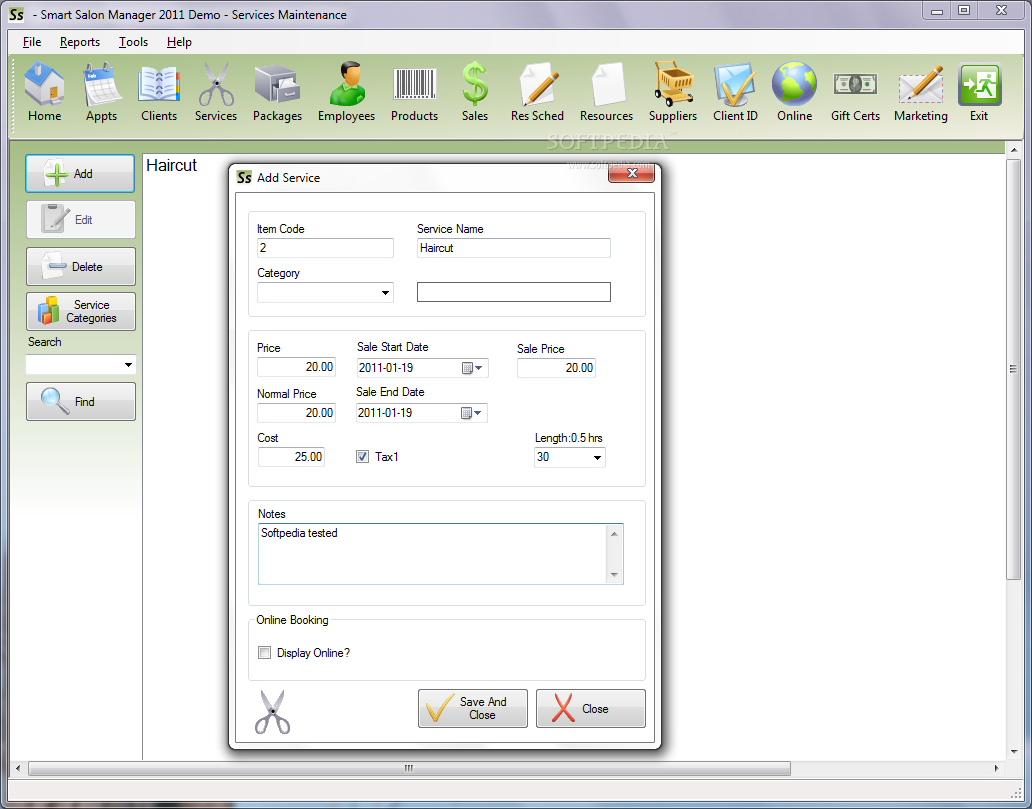Open the Sales dollar icon
1032x809 pixels.
[475, 92]
